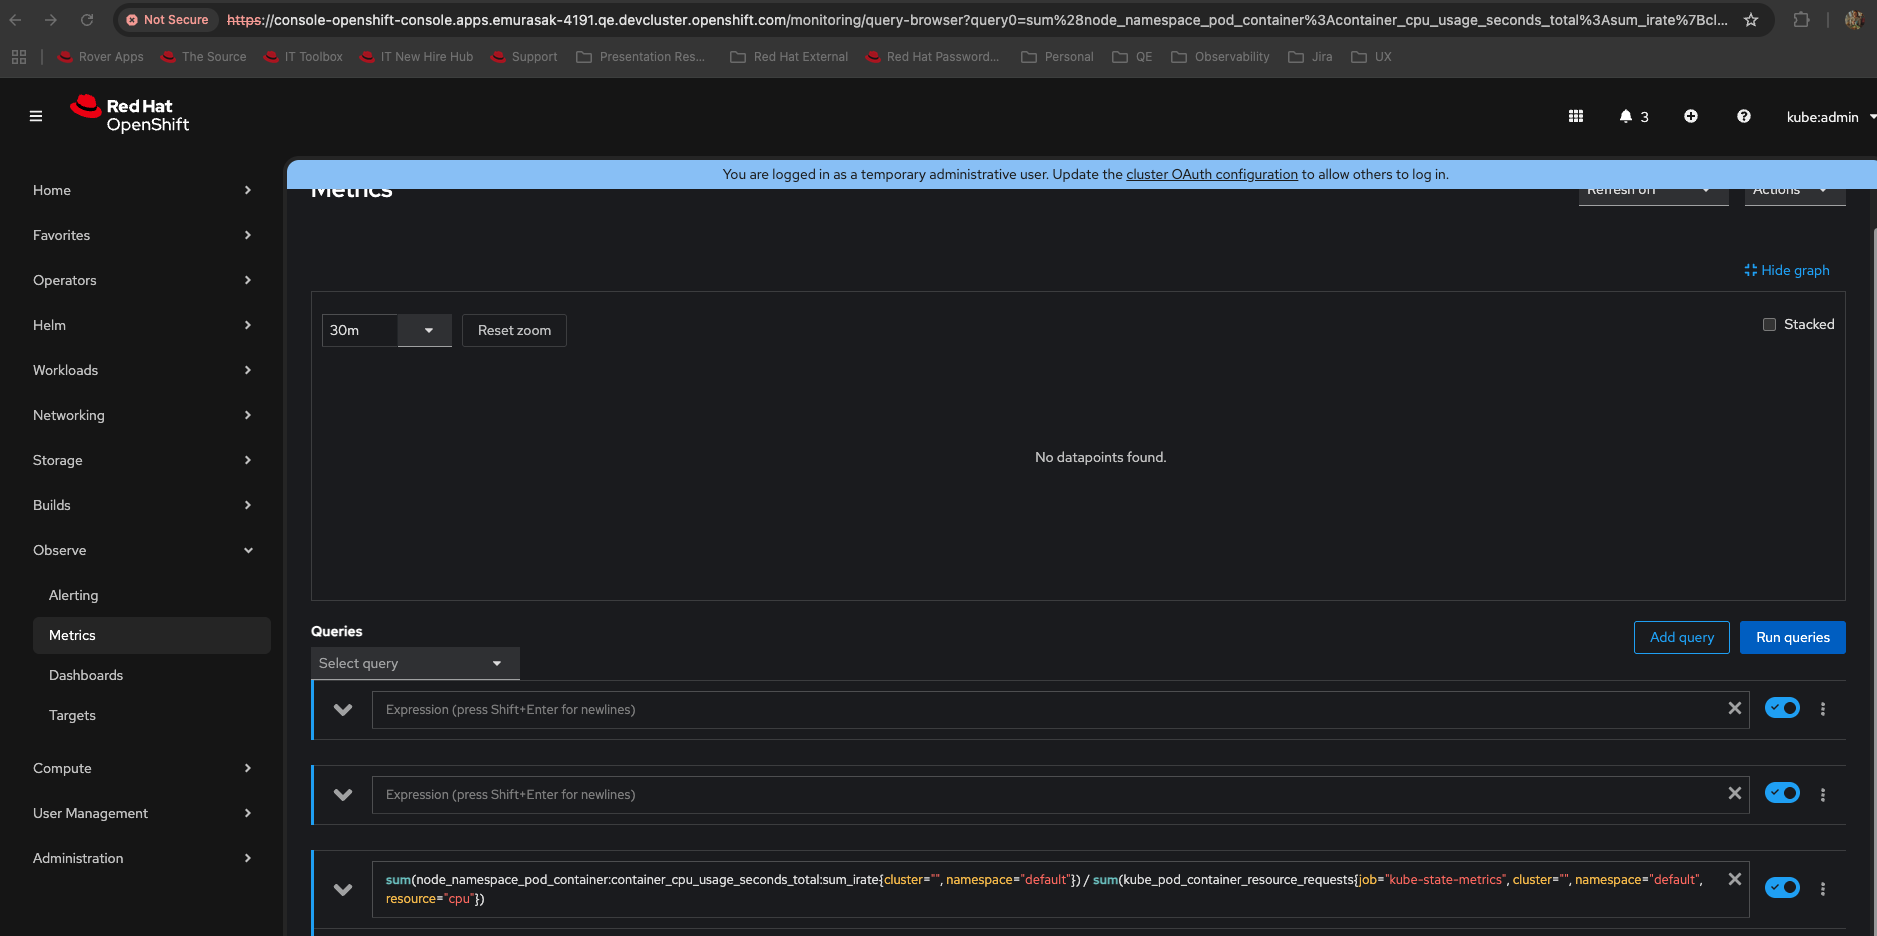The width and height of the screenshot is (1877, 936).
Task: Open notifications bell with 3 alerts
Action: pos(1634,116)
